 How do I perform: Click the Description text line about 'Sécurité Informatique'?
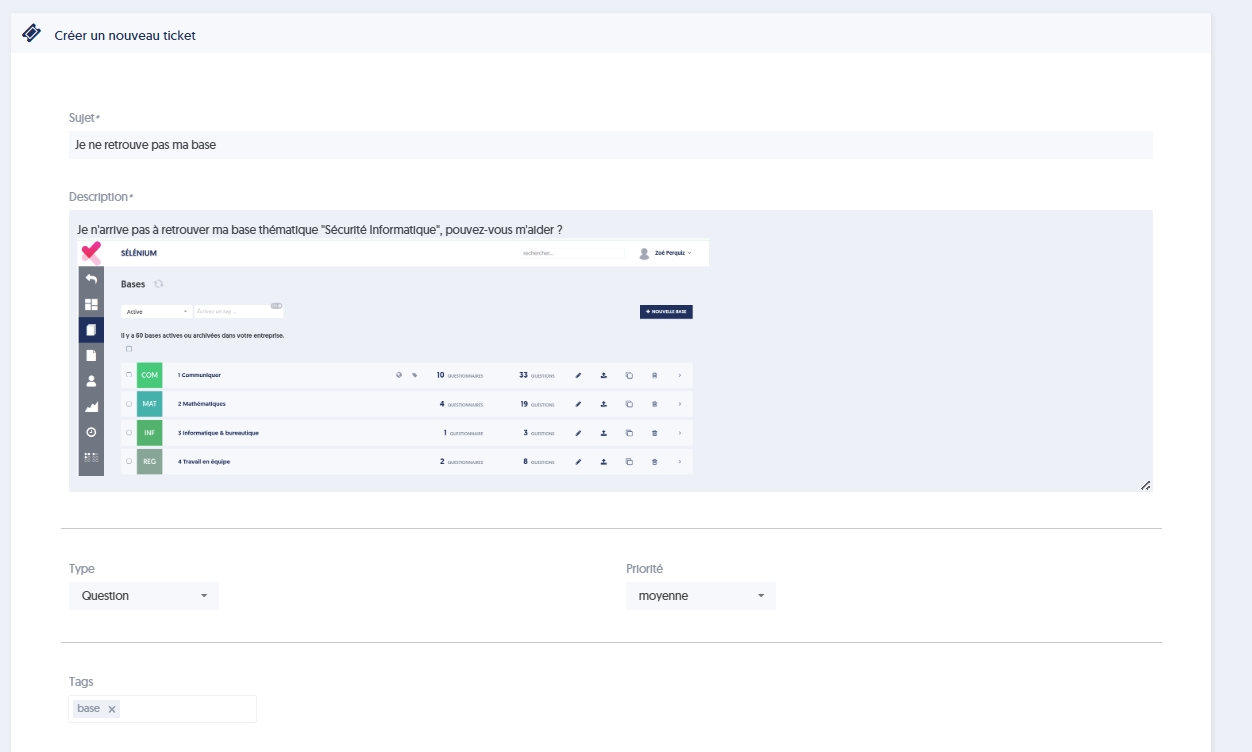coord(320,230)
